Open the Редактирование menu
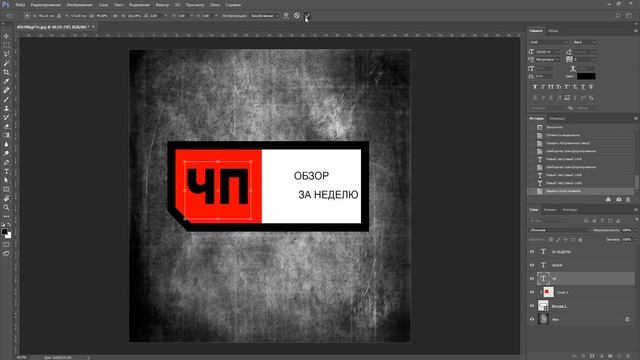The height and width of the screenshot is (360, 640). (x=46, y=5)
